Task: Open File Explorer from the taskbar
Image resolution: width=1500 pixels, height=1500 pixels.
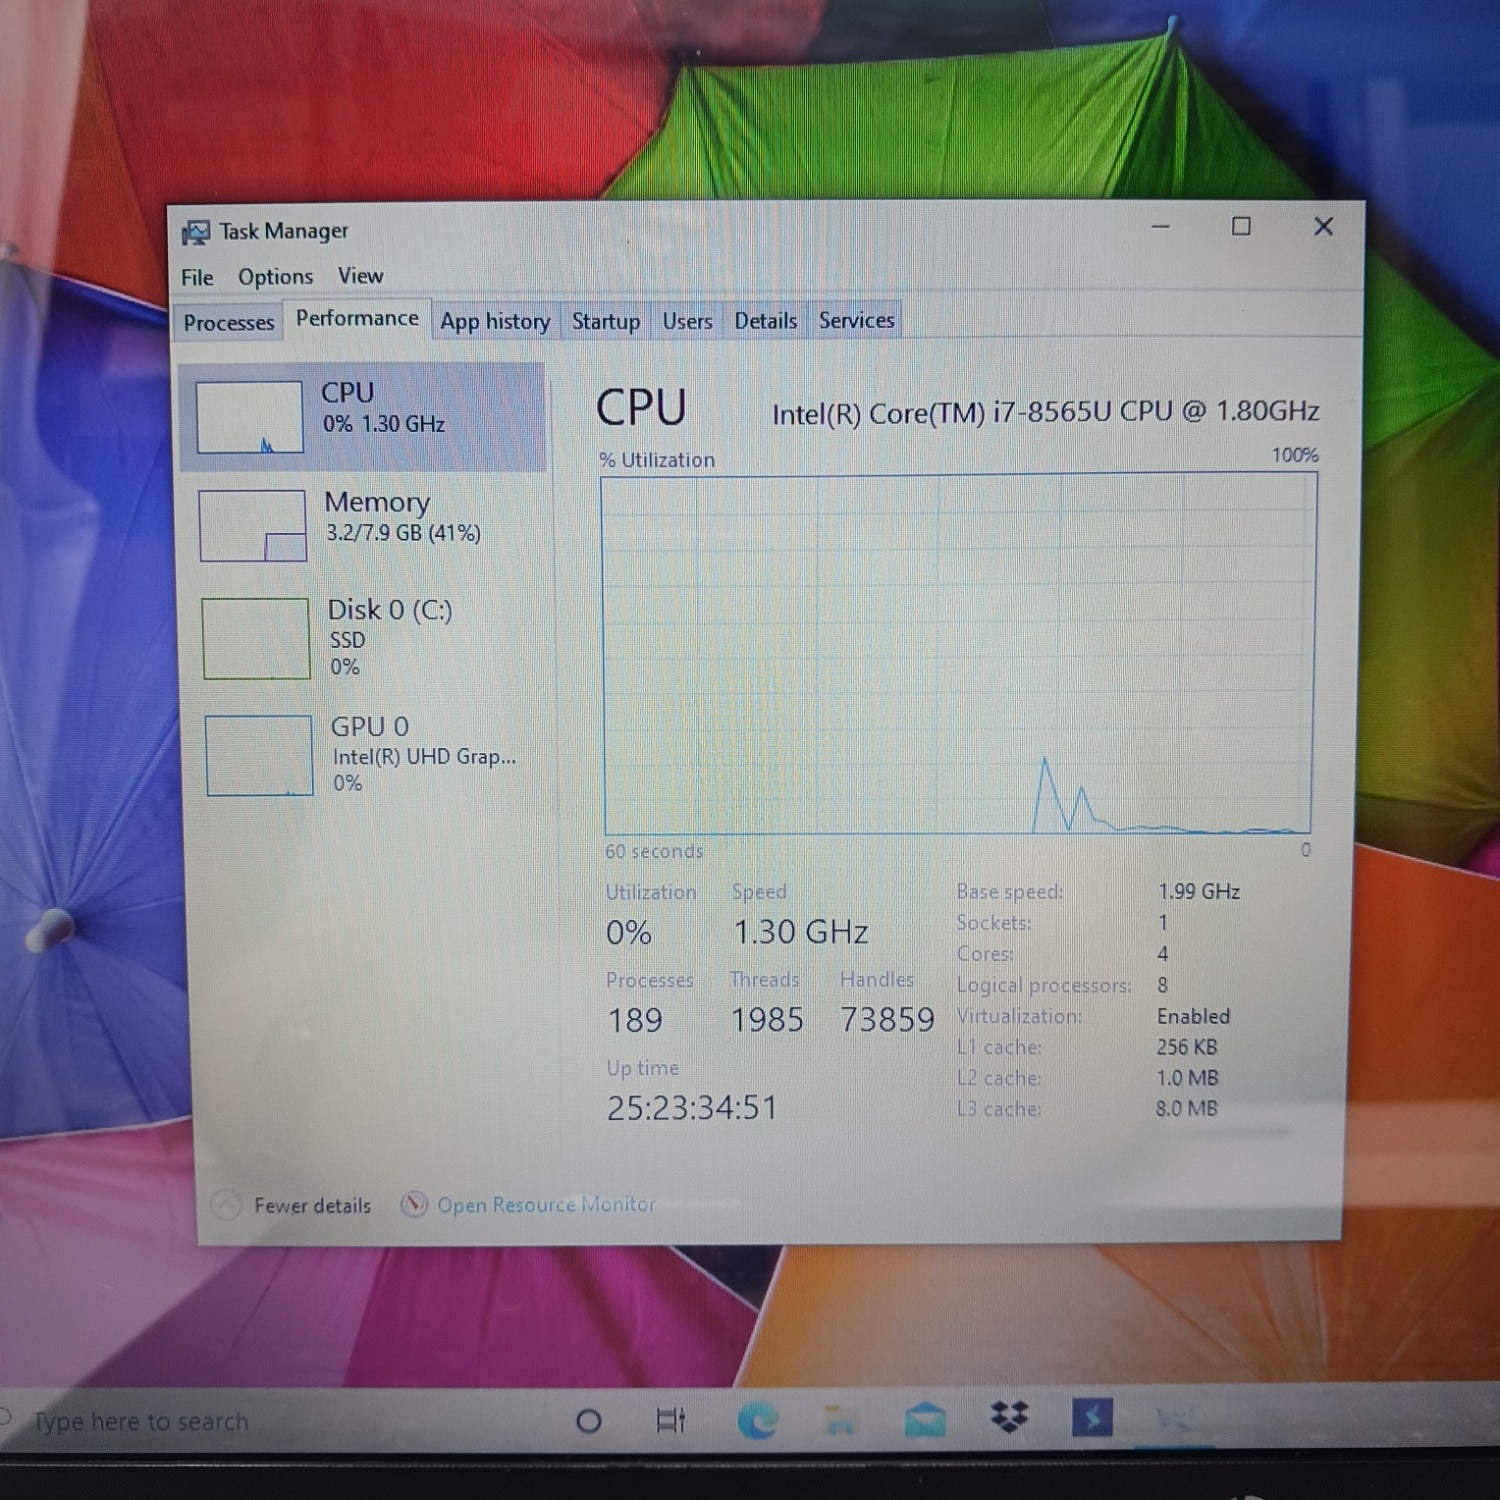Action: [841, 1420]
